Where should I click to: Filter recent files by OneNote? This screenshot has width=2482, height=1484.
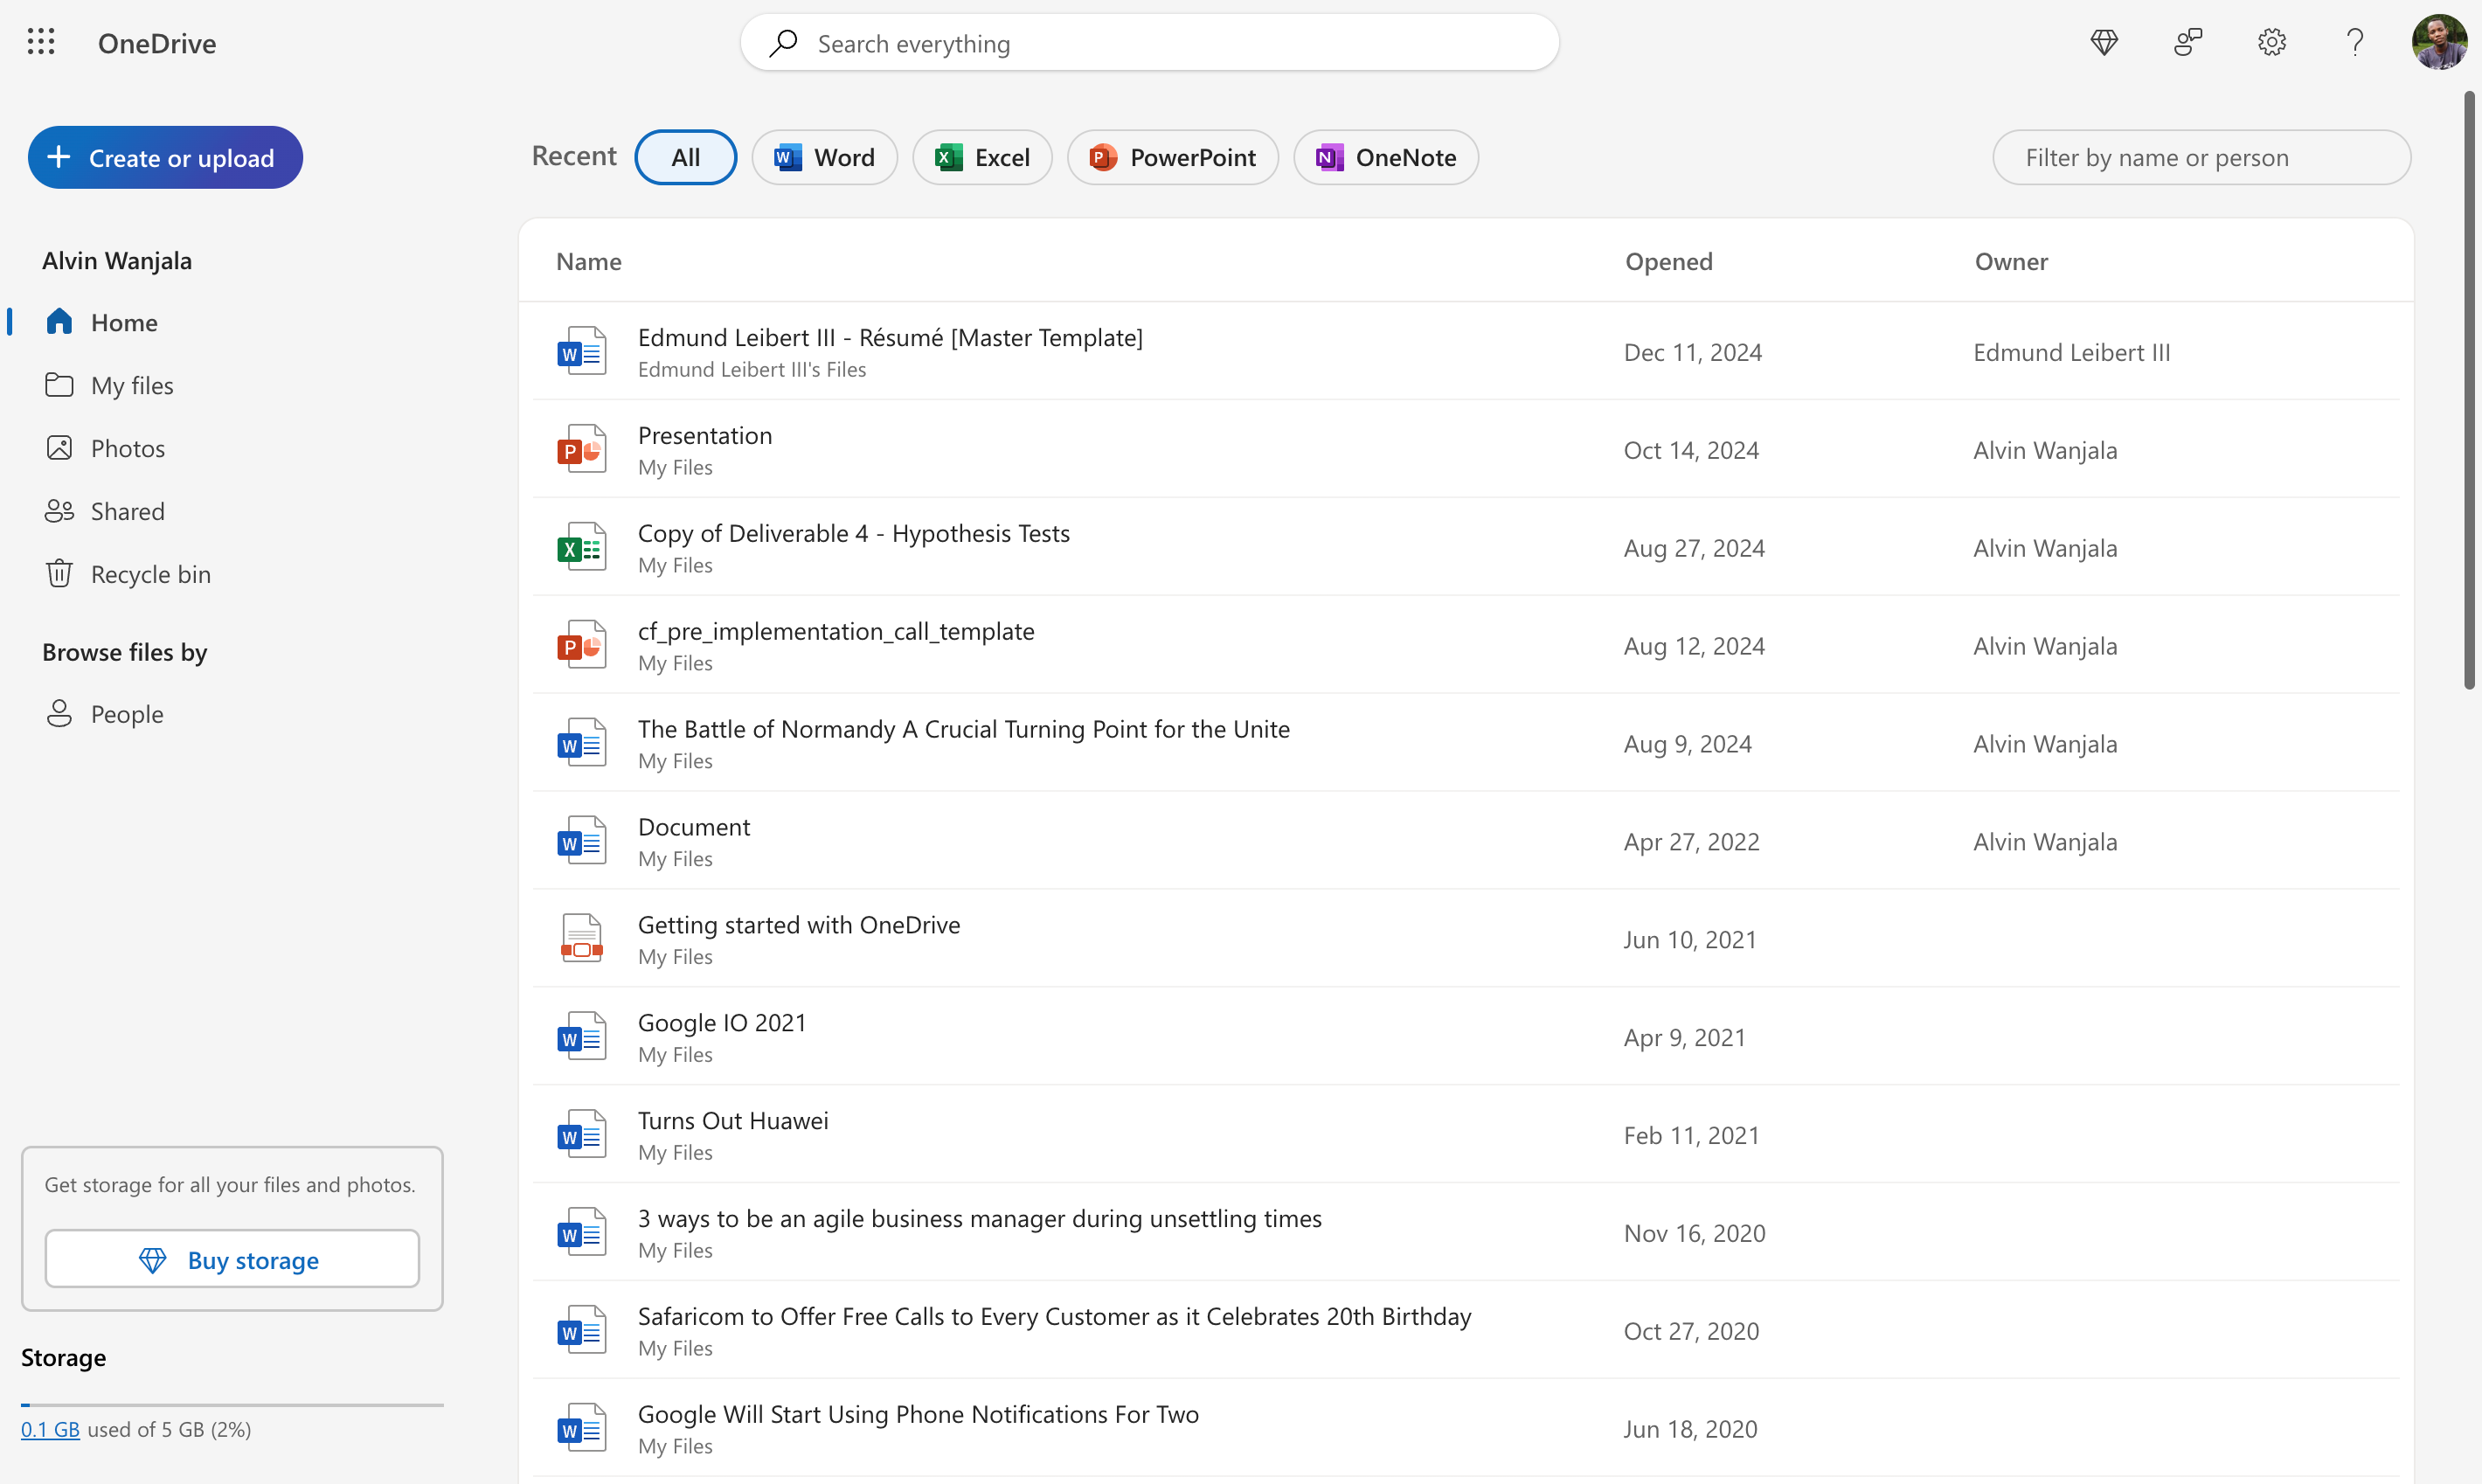coord(1386,157)
